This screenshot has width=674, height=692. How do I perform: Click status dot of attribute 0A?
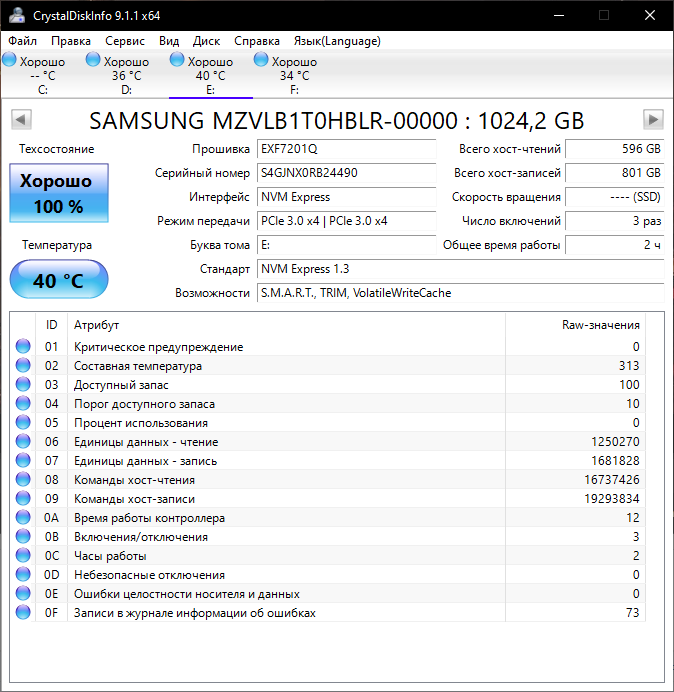click(23, 517)
